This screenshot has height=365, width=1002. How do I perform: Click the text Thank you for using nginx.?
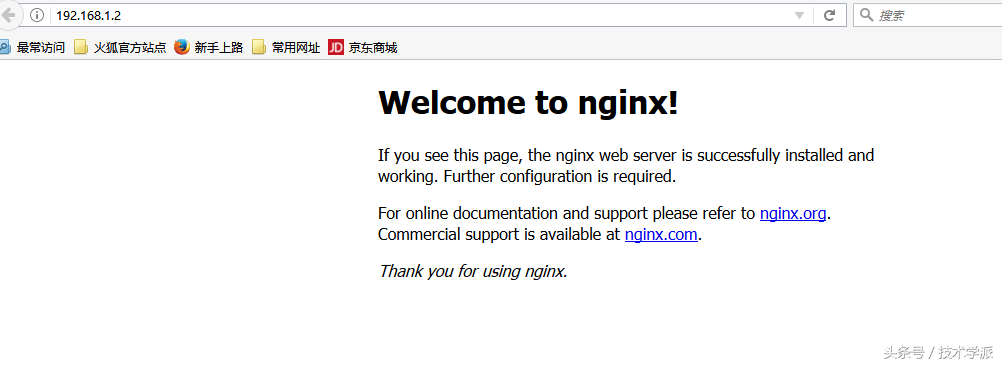click(473, 271)
